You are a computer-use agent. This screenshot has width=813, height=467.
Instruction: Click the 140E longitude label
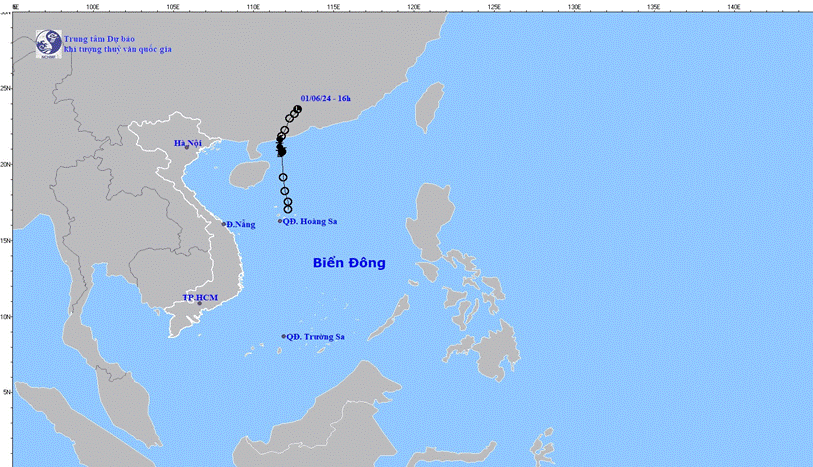pos(734,7)
